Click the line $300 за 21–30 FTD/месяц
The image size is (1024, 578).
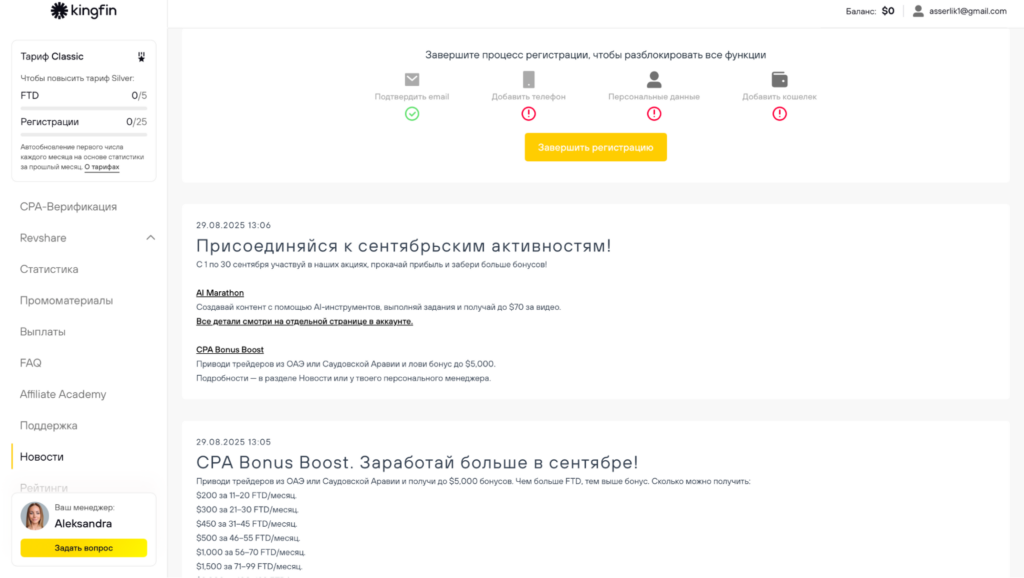coord(248,509)
